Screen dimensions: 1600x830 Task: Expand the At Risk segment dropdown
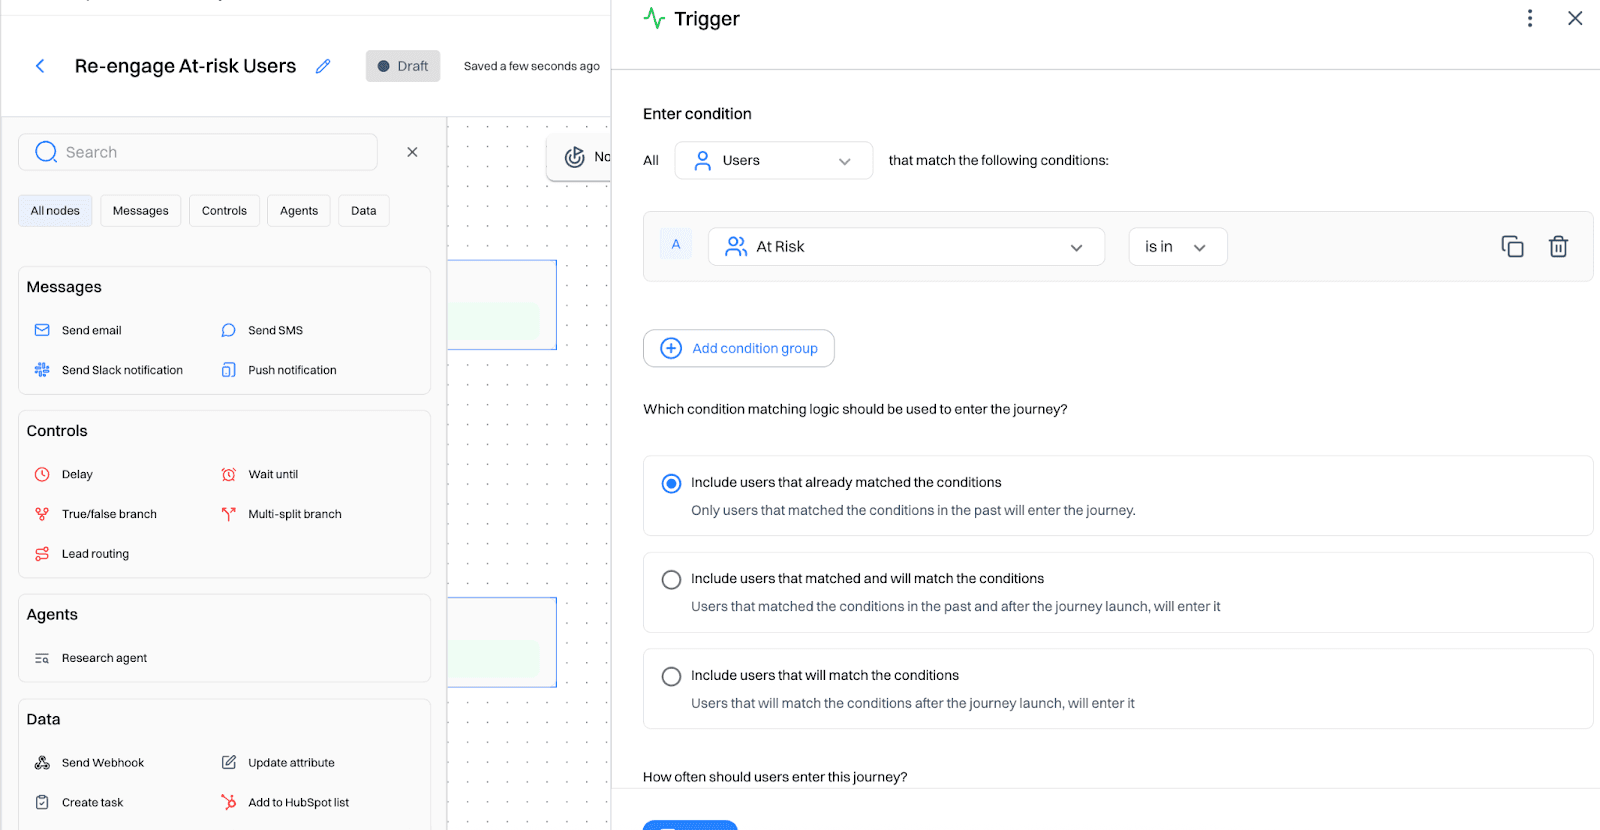[905, 247]
